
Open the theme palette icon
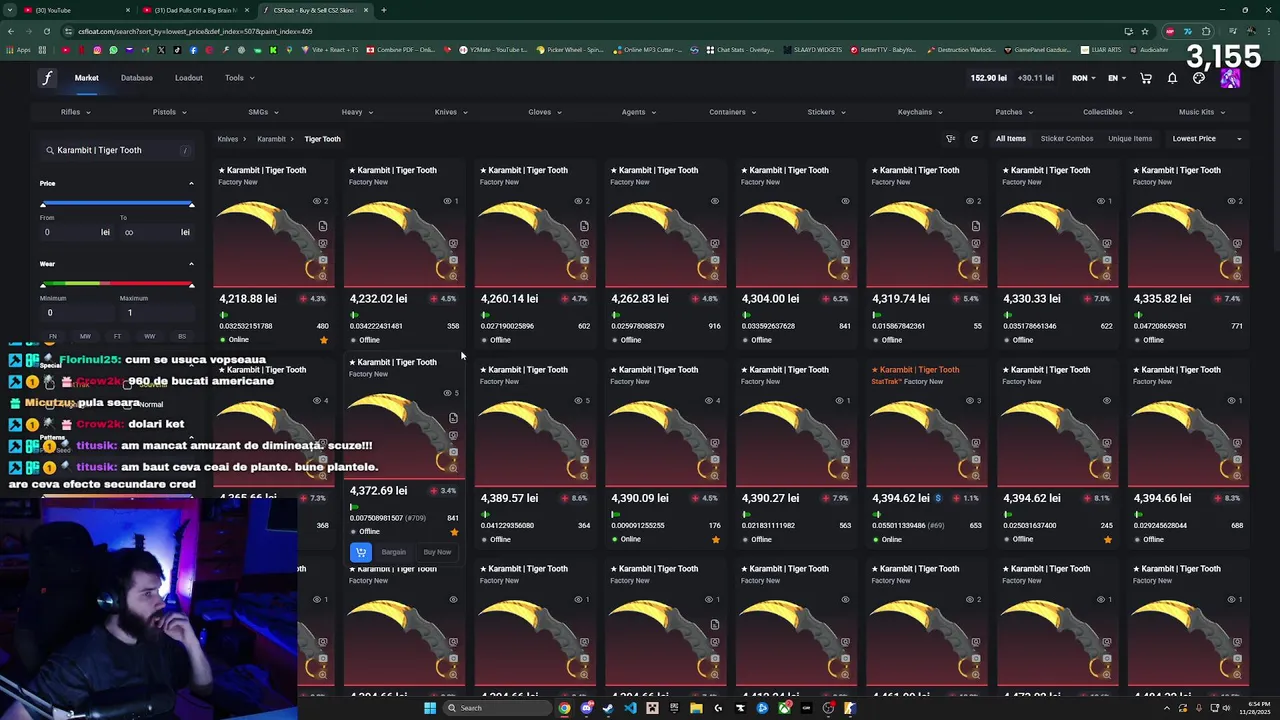tap(1199, 78)
